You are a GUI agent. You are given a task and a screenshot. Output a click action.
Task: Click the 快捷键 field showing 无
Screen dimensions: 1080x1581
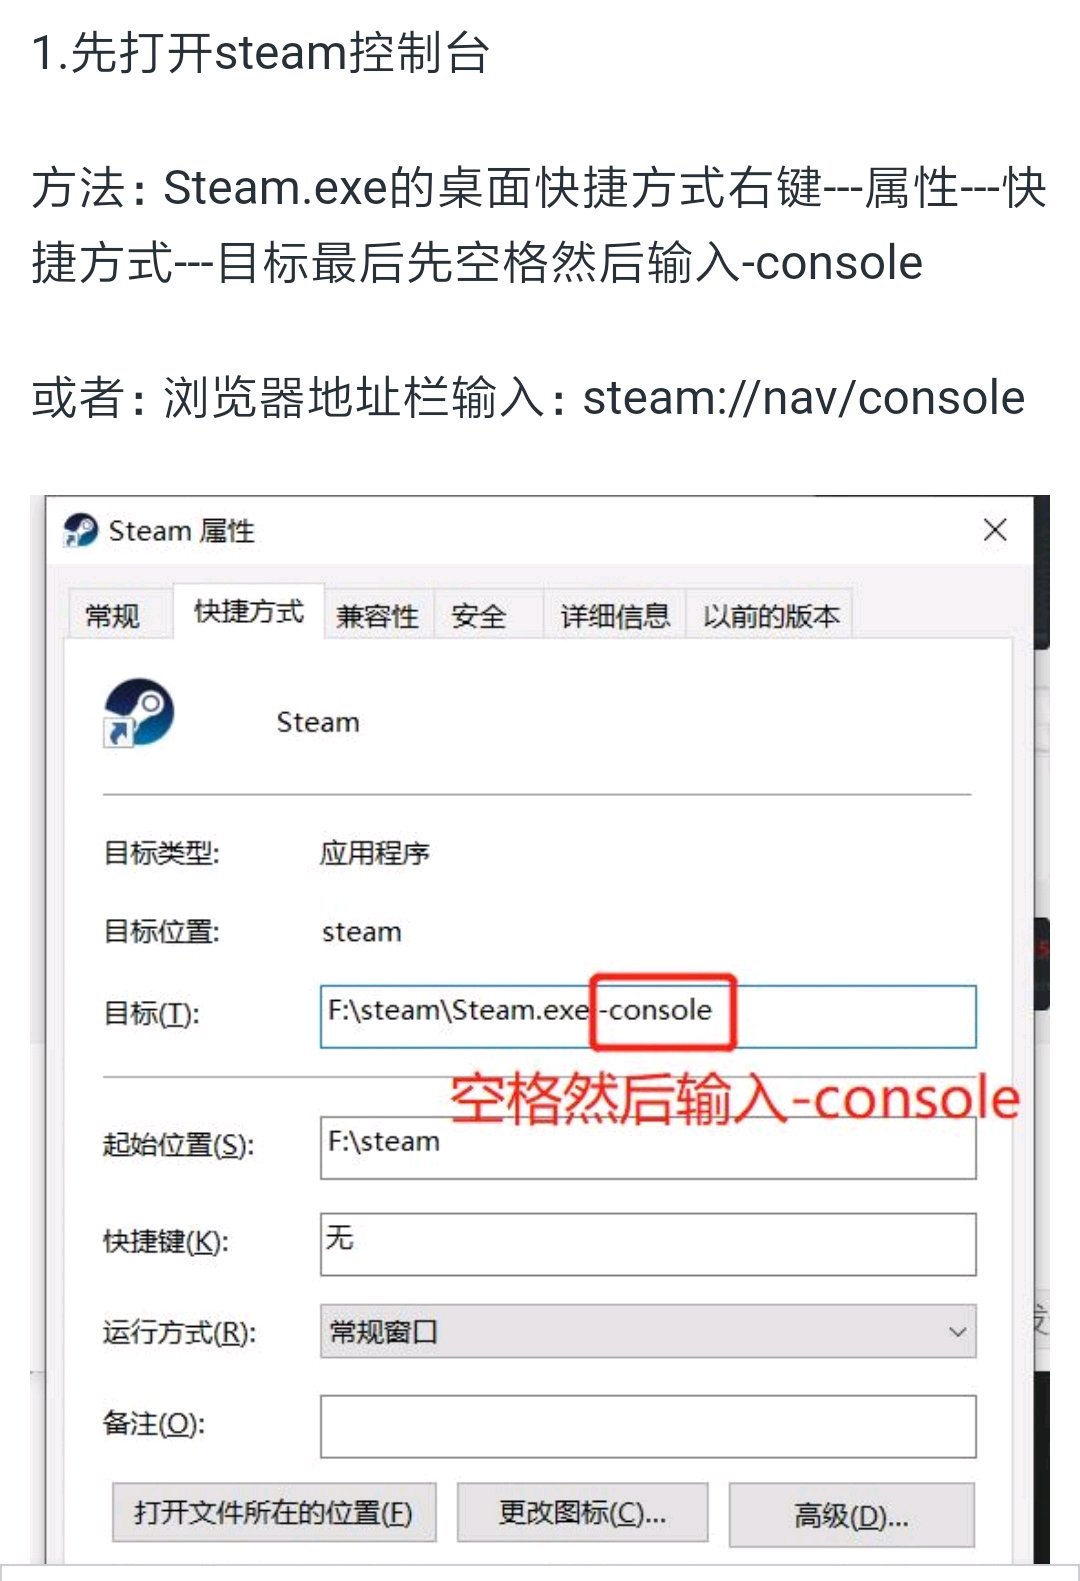point(648,1244)
